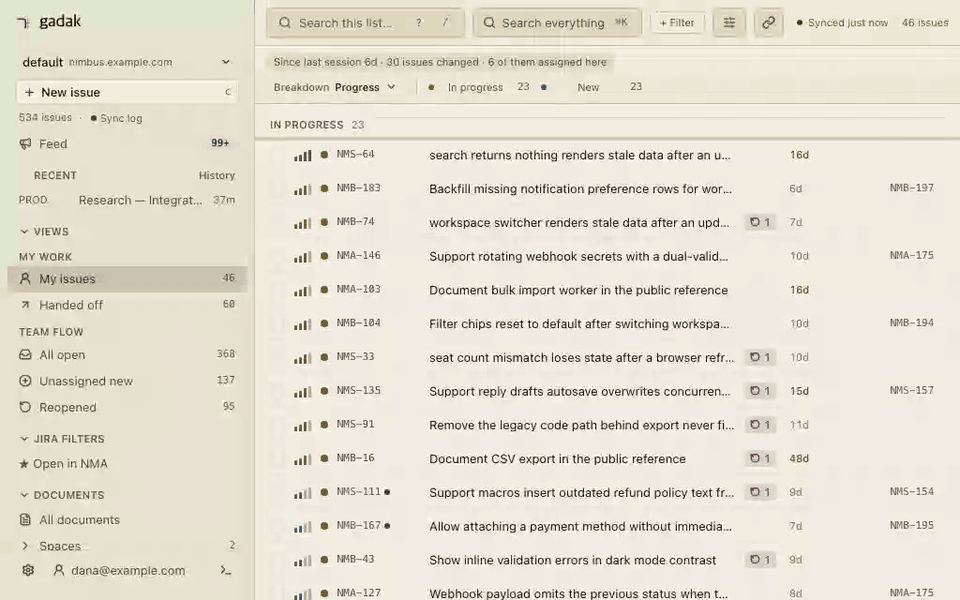Screen dimensions: 960x600
Task: Open the display options sliders icon
Action: click(729, 23)
